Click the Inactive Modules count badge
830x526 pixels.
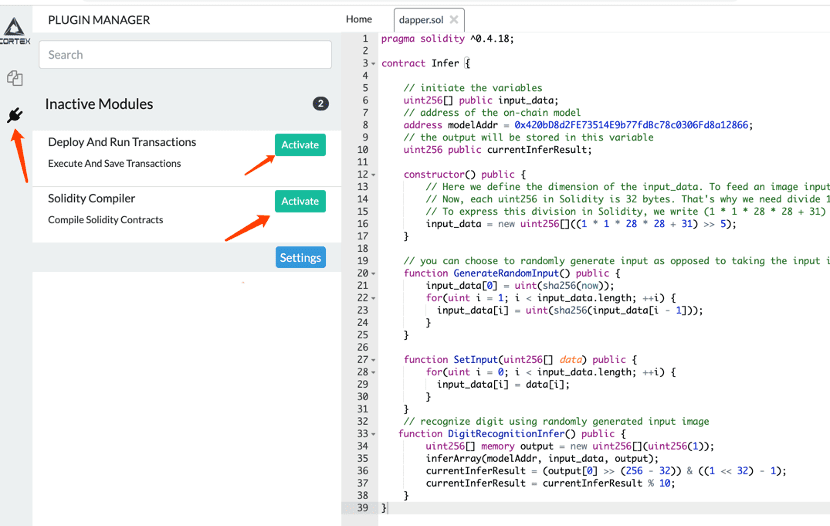point(320,104)
